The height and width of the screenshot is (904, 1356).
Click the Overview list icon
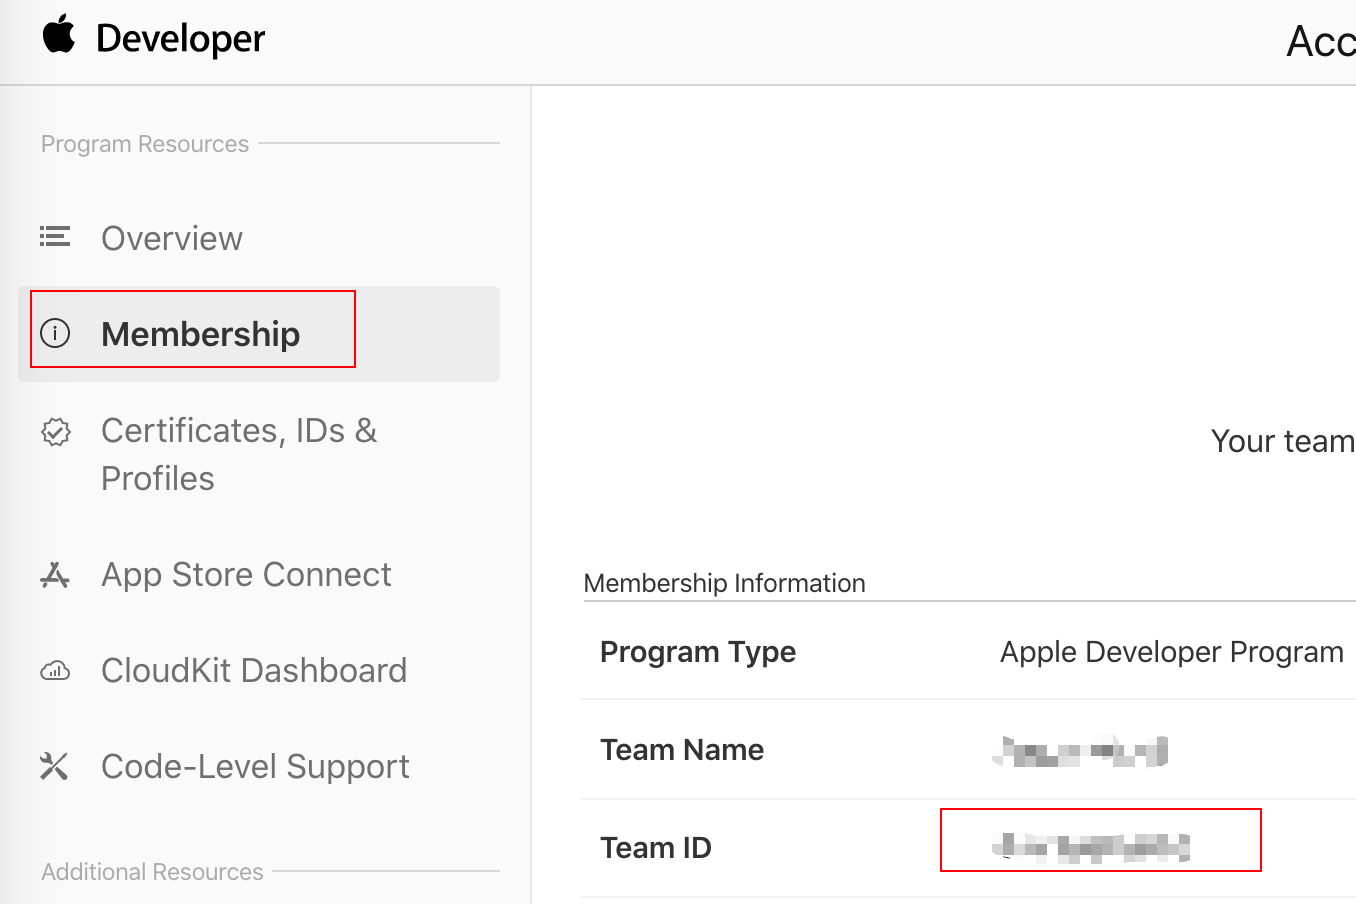[55, 237]
